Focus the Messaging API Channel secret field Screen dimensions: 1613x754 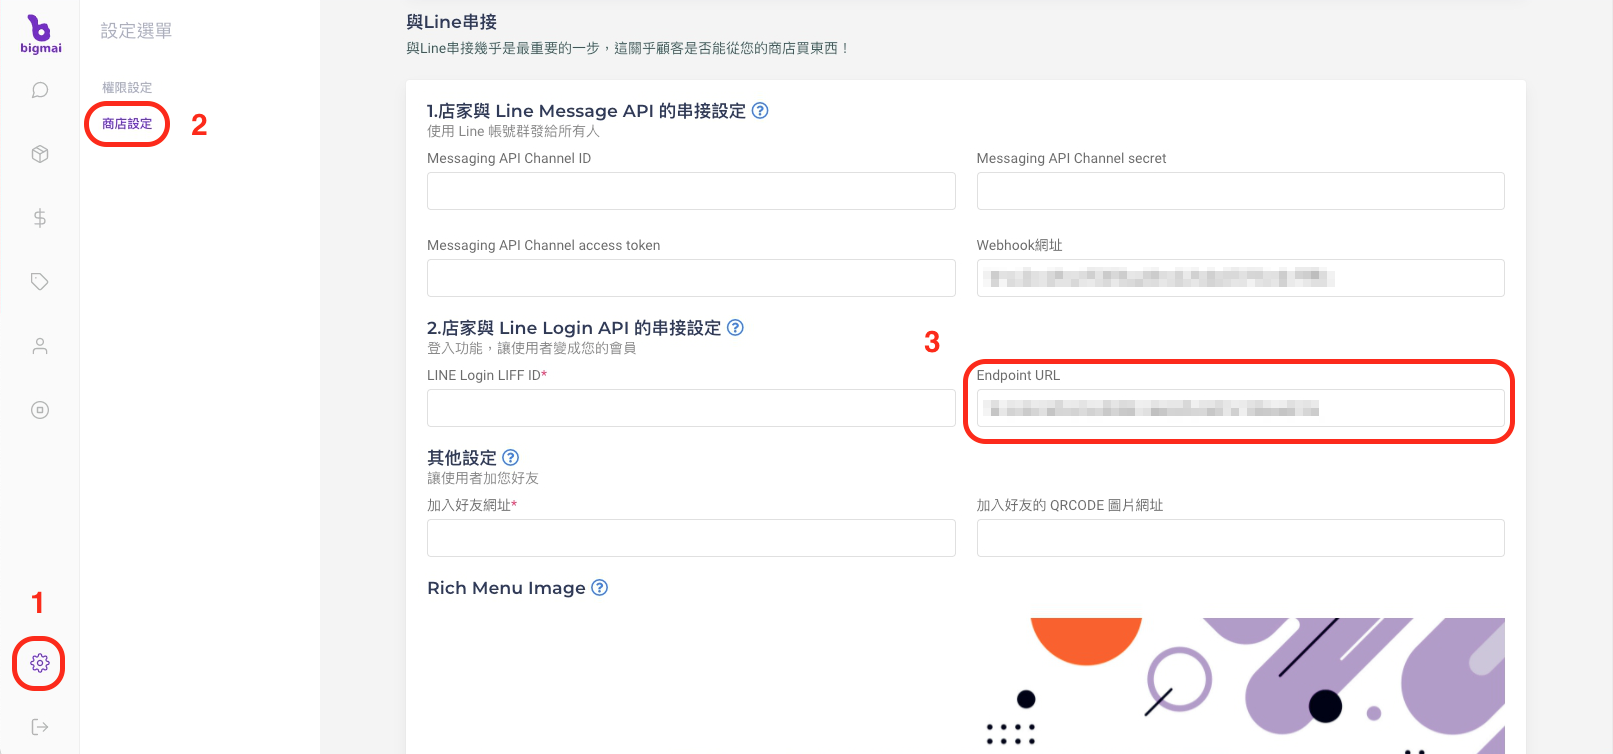[1240, 191]
